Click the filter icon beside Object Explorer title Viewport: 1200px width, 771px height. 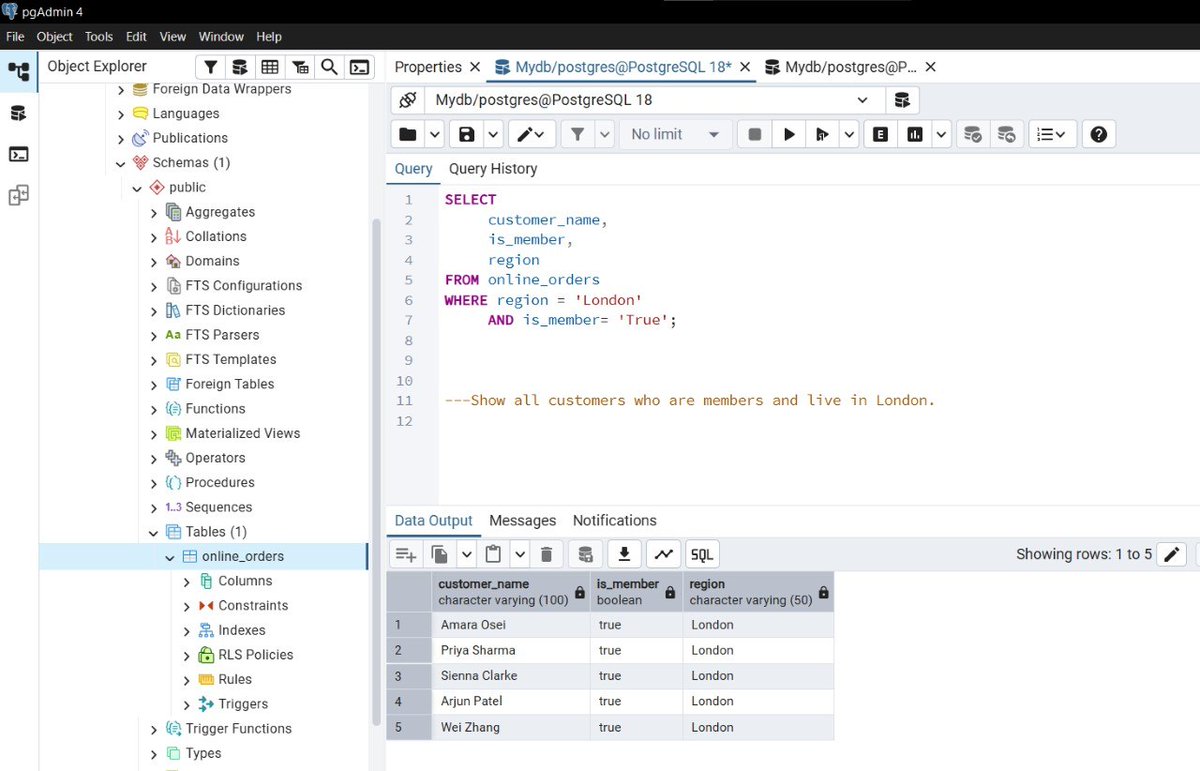point(210,67)
